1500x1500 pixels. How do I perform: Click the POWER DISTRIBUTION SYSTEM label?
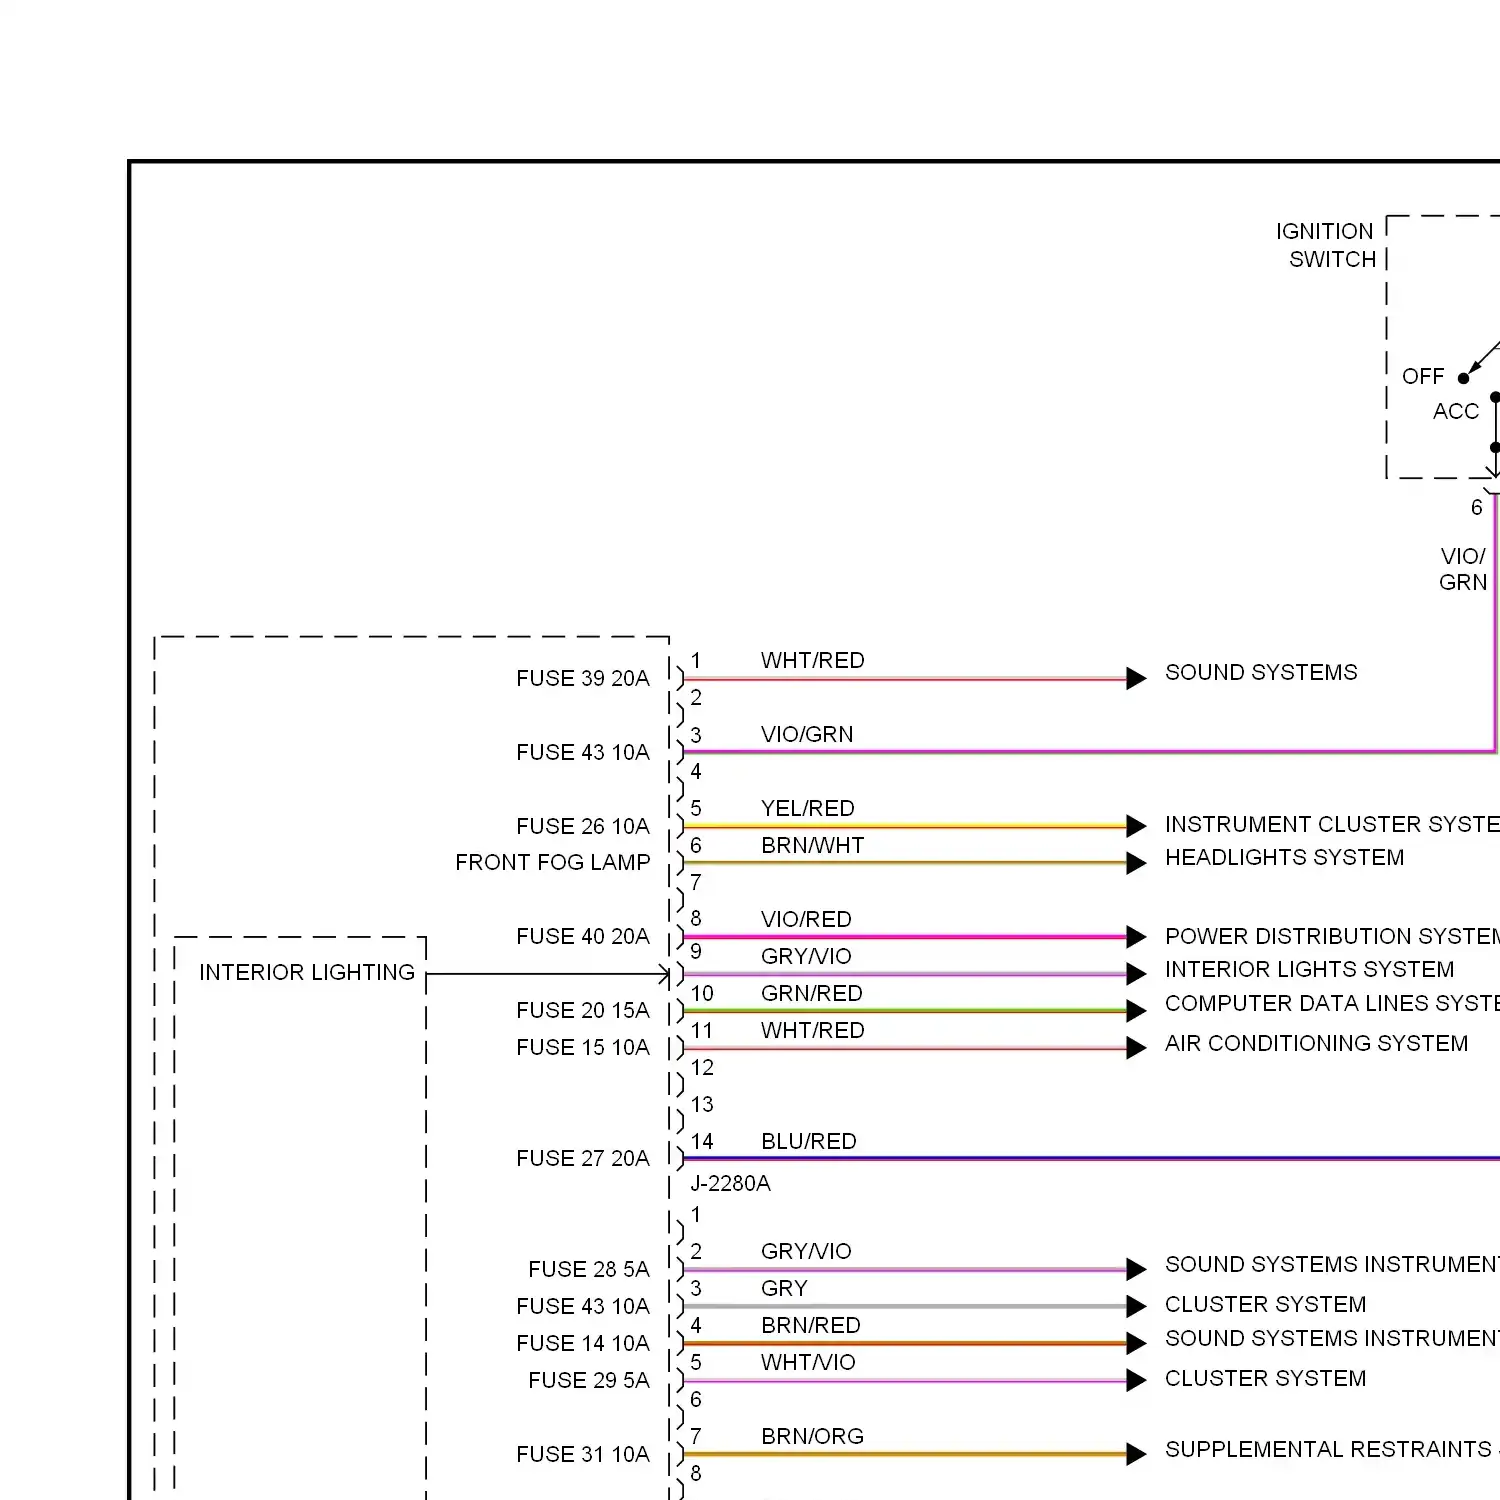tap(1332, 936)
